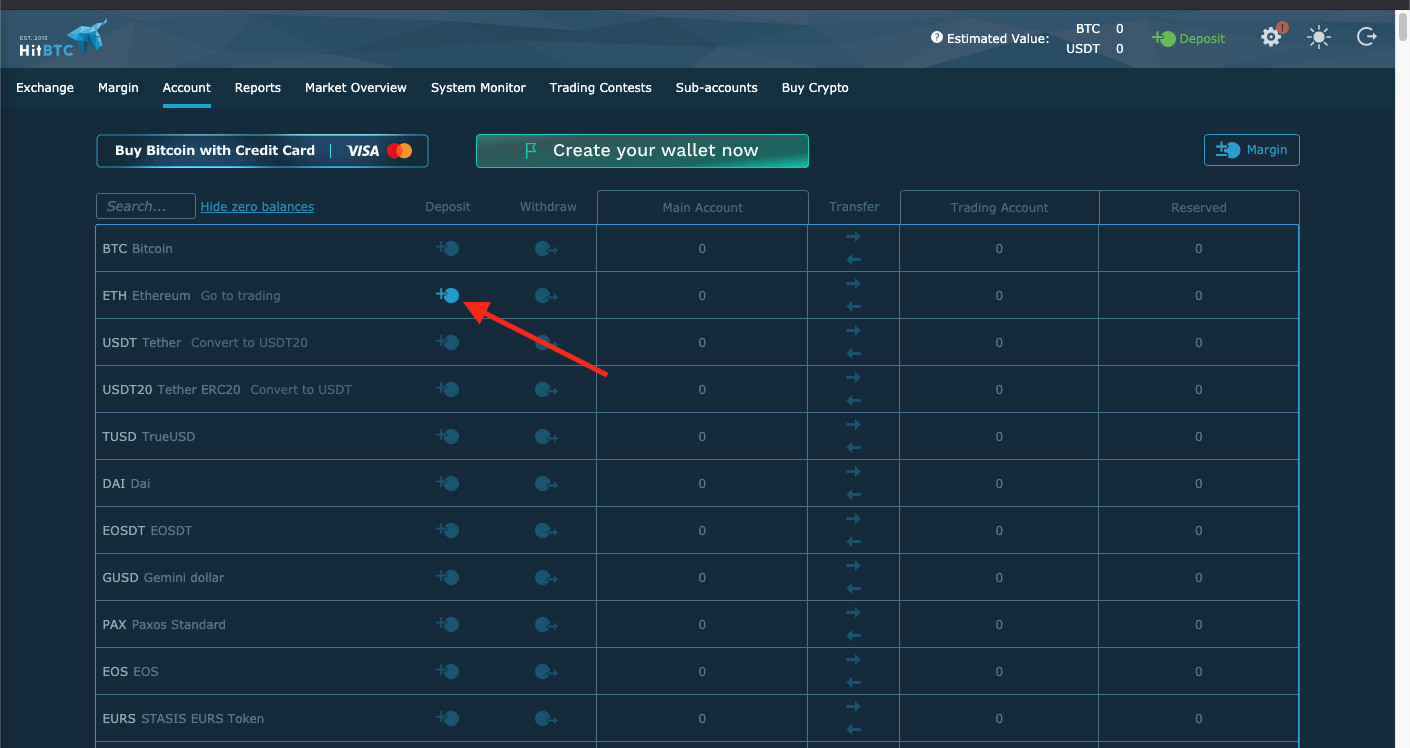Click PAX withdraw icon
The image size is (1410, 748).
coord(546,625)
